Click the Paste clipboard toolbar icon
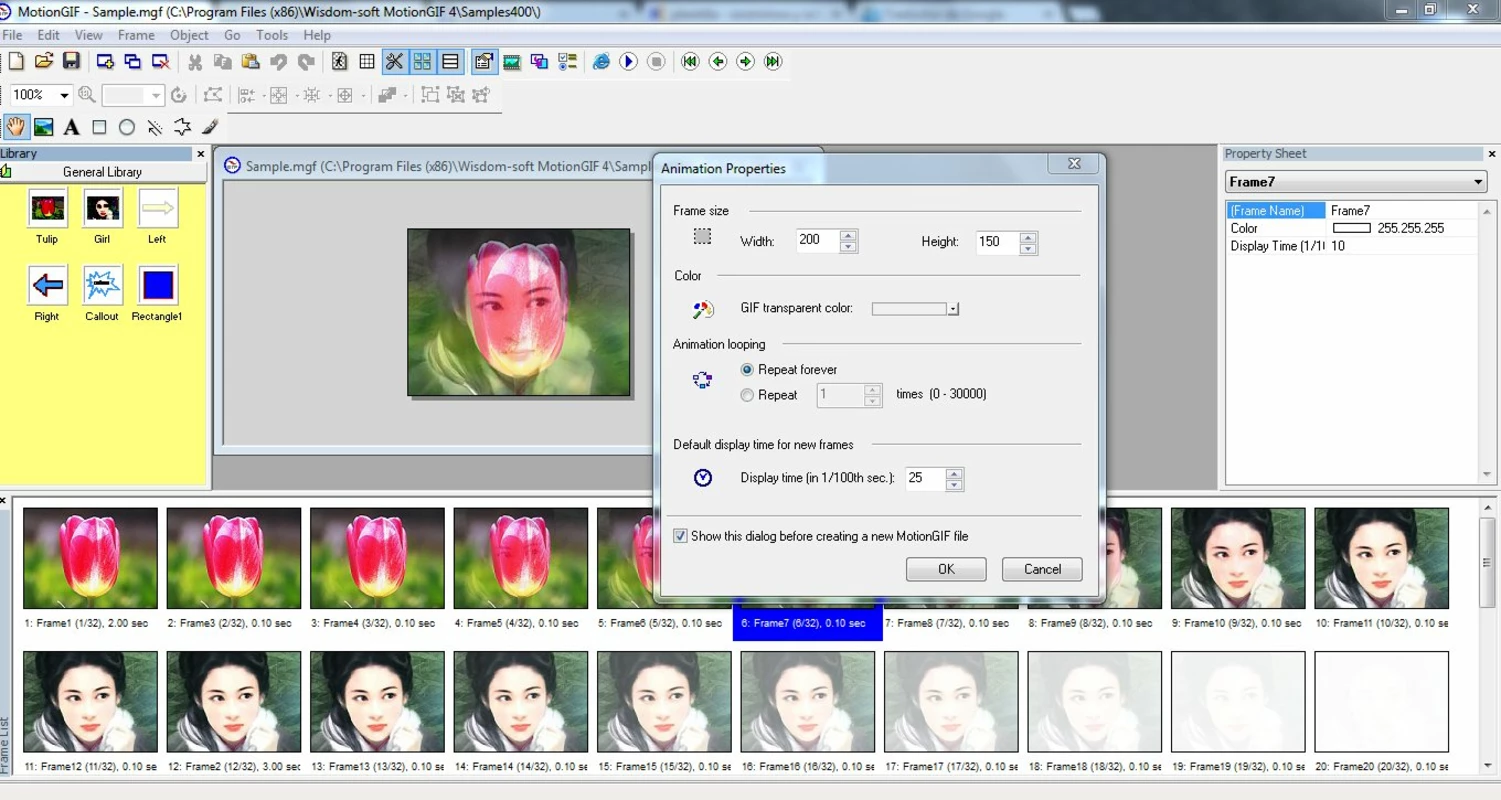 tap(250, 62)
